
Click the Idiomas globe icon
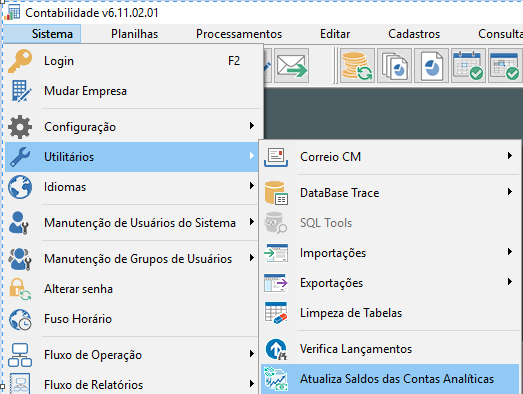click(20, 187)
